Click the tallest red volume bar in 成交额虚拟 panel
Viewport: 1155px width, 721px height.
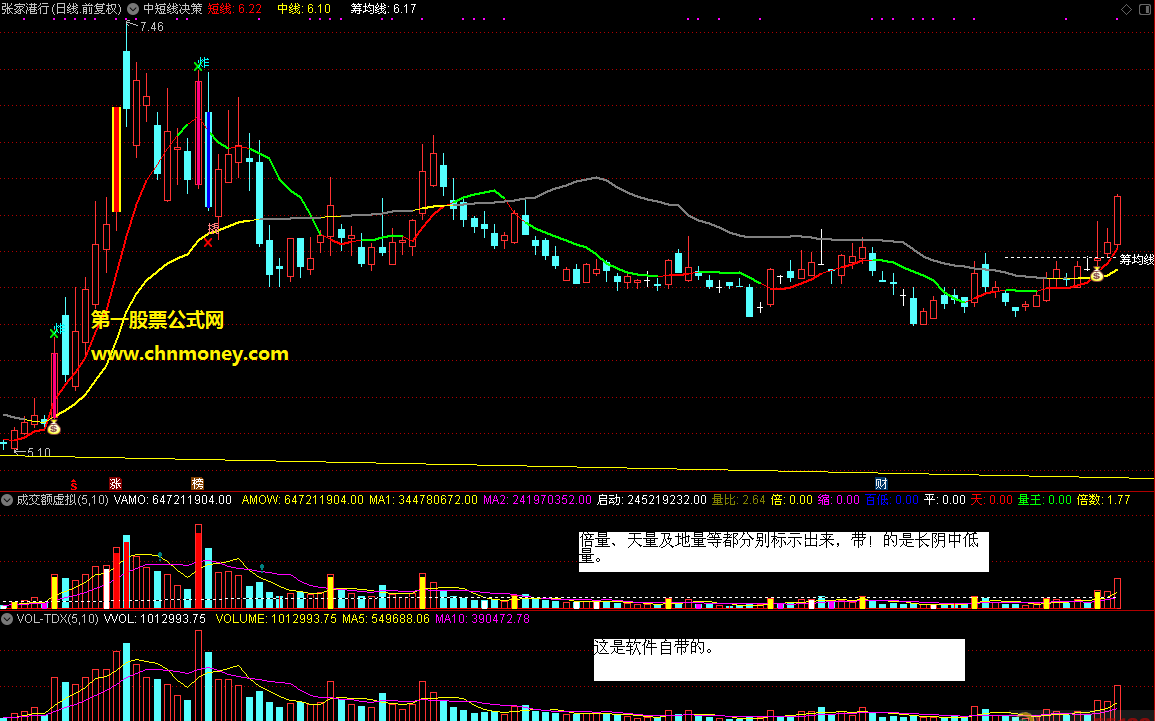pos(198,566)
